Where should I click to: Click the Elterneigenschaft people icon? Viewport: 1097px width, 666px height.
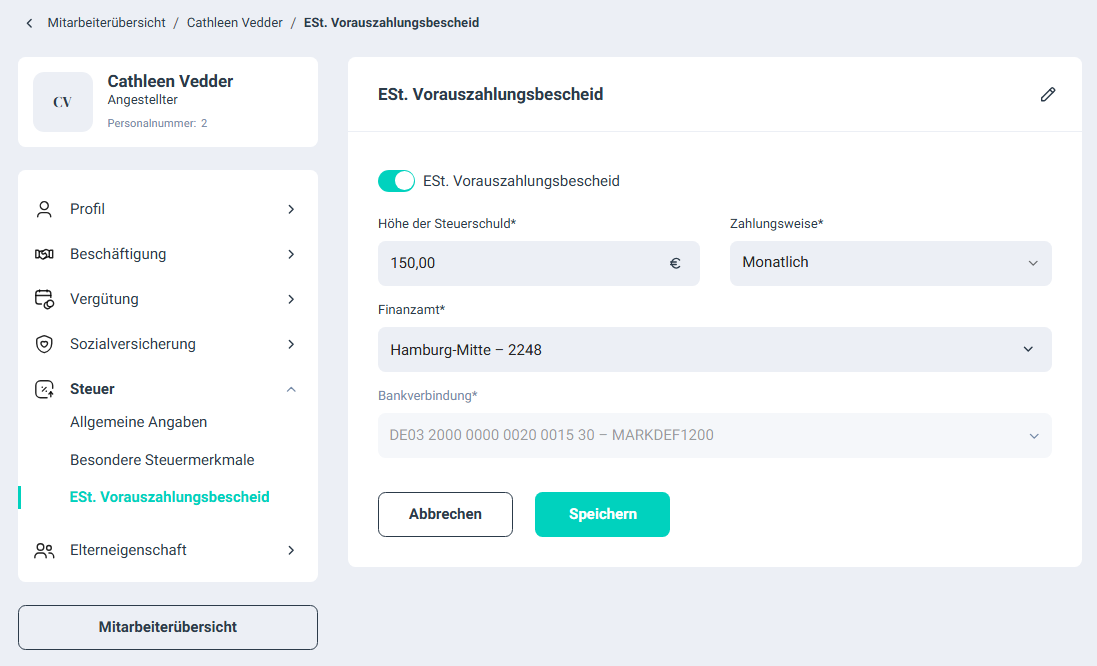point(44,550)
